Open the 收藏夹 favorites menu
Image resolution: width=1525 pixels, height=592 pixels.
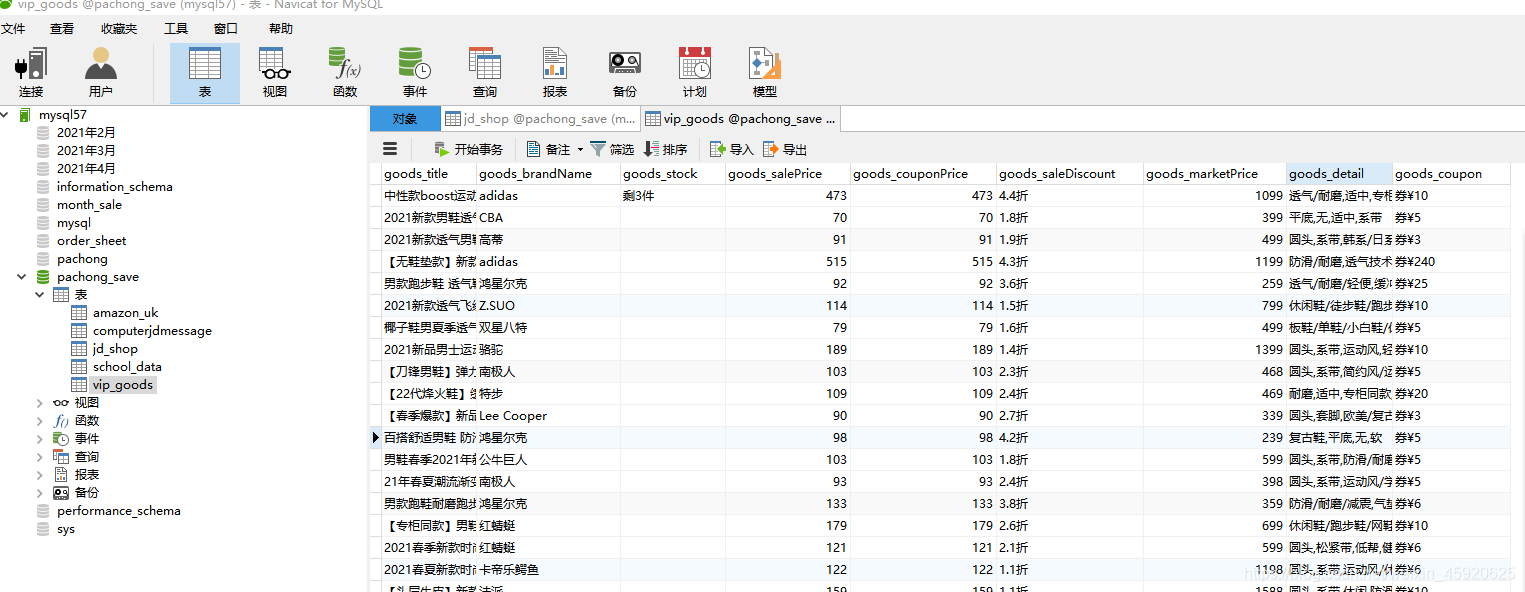point(119,29)
